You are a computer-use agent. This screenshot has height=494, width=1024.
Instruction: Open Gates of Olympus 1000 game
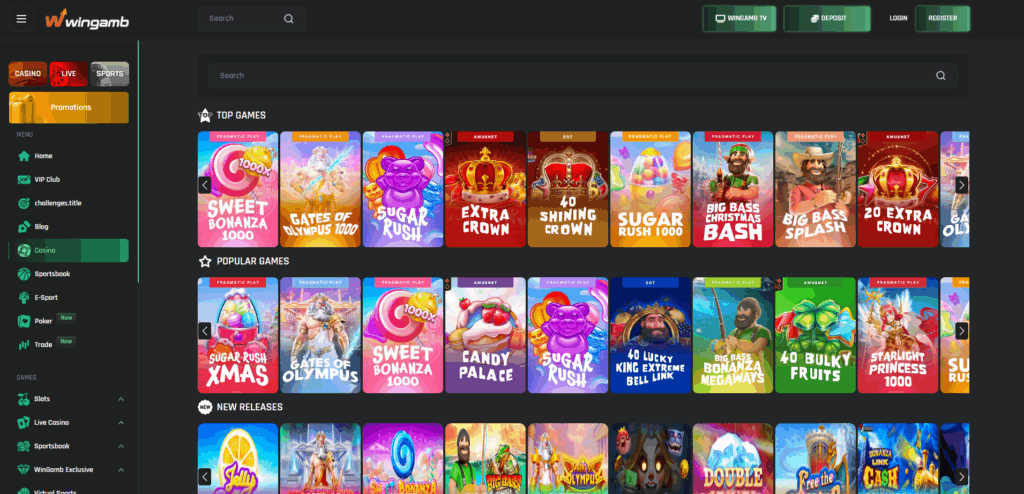[320, 189]
